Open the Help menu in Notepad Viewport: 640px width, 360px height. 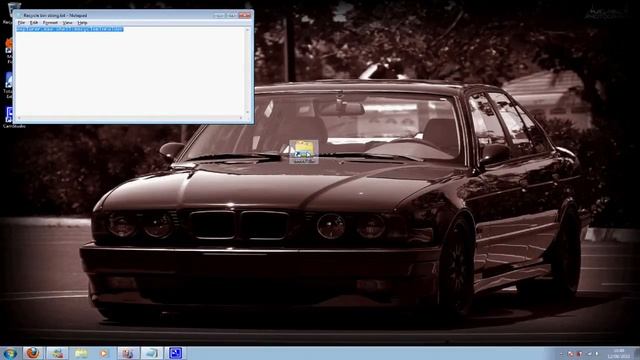coord(82,23)
